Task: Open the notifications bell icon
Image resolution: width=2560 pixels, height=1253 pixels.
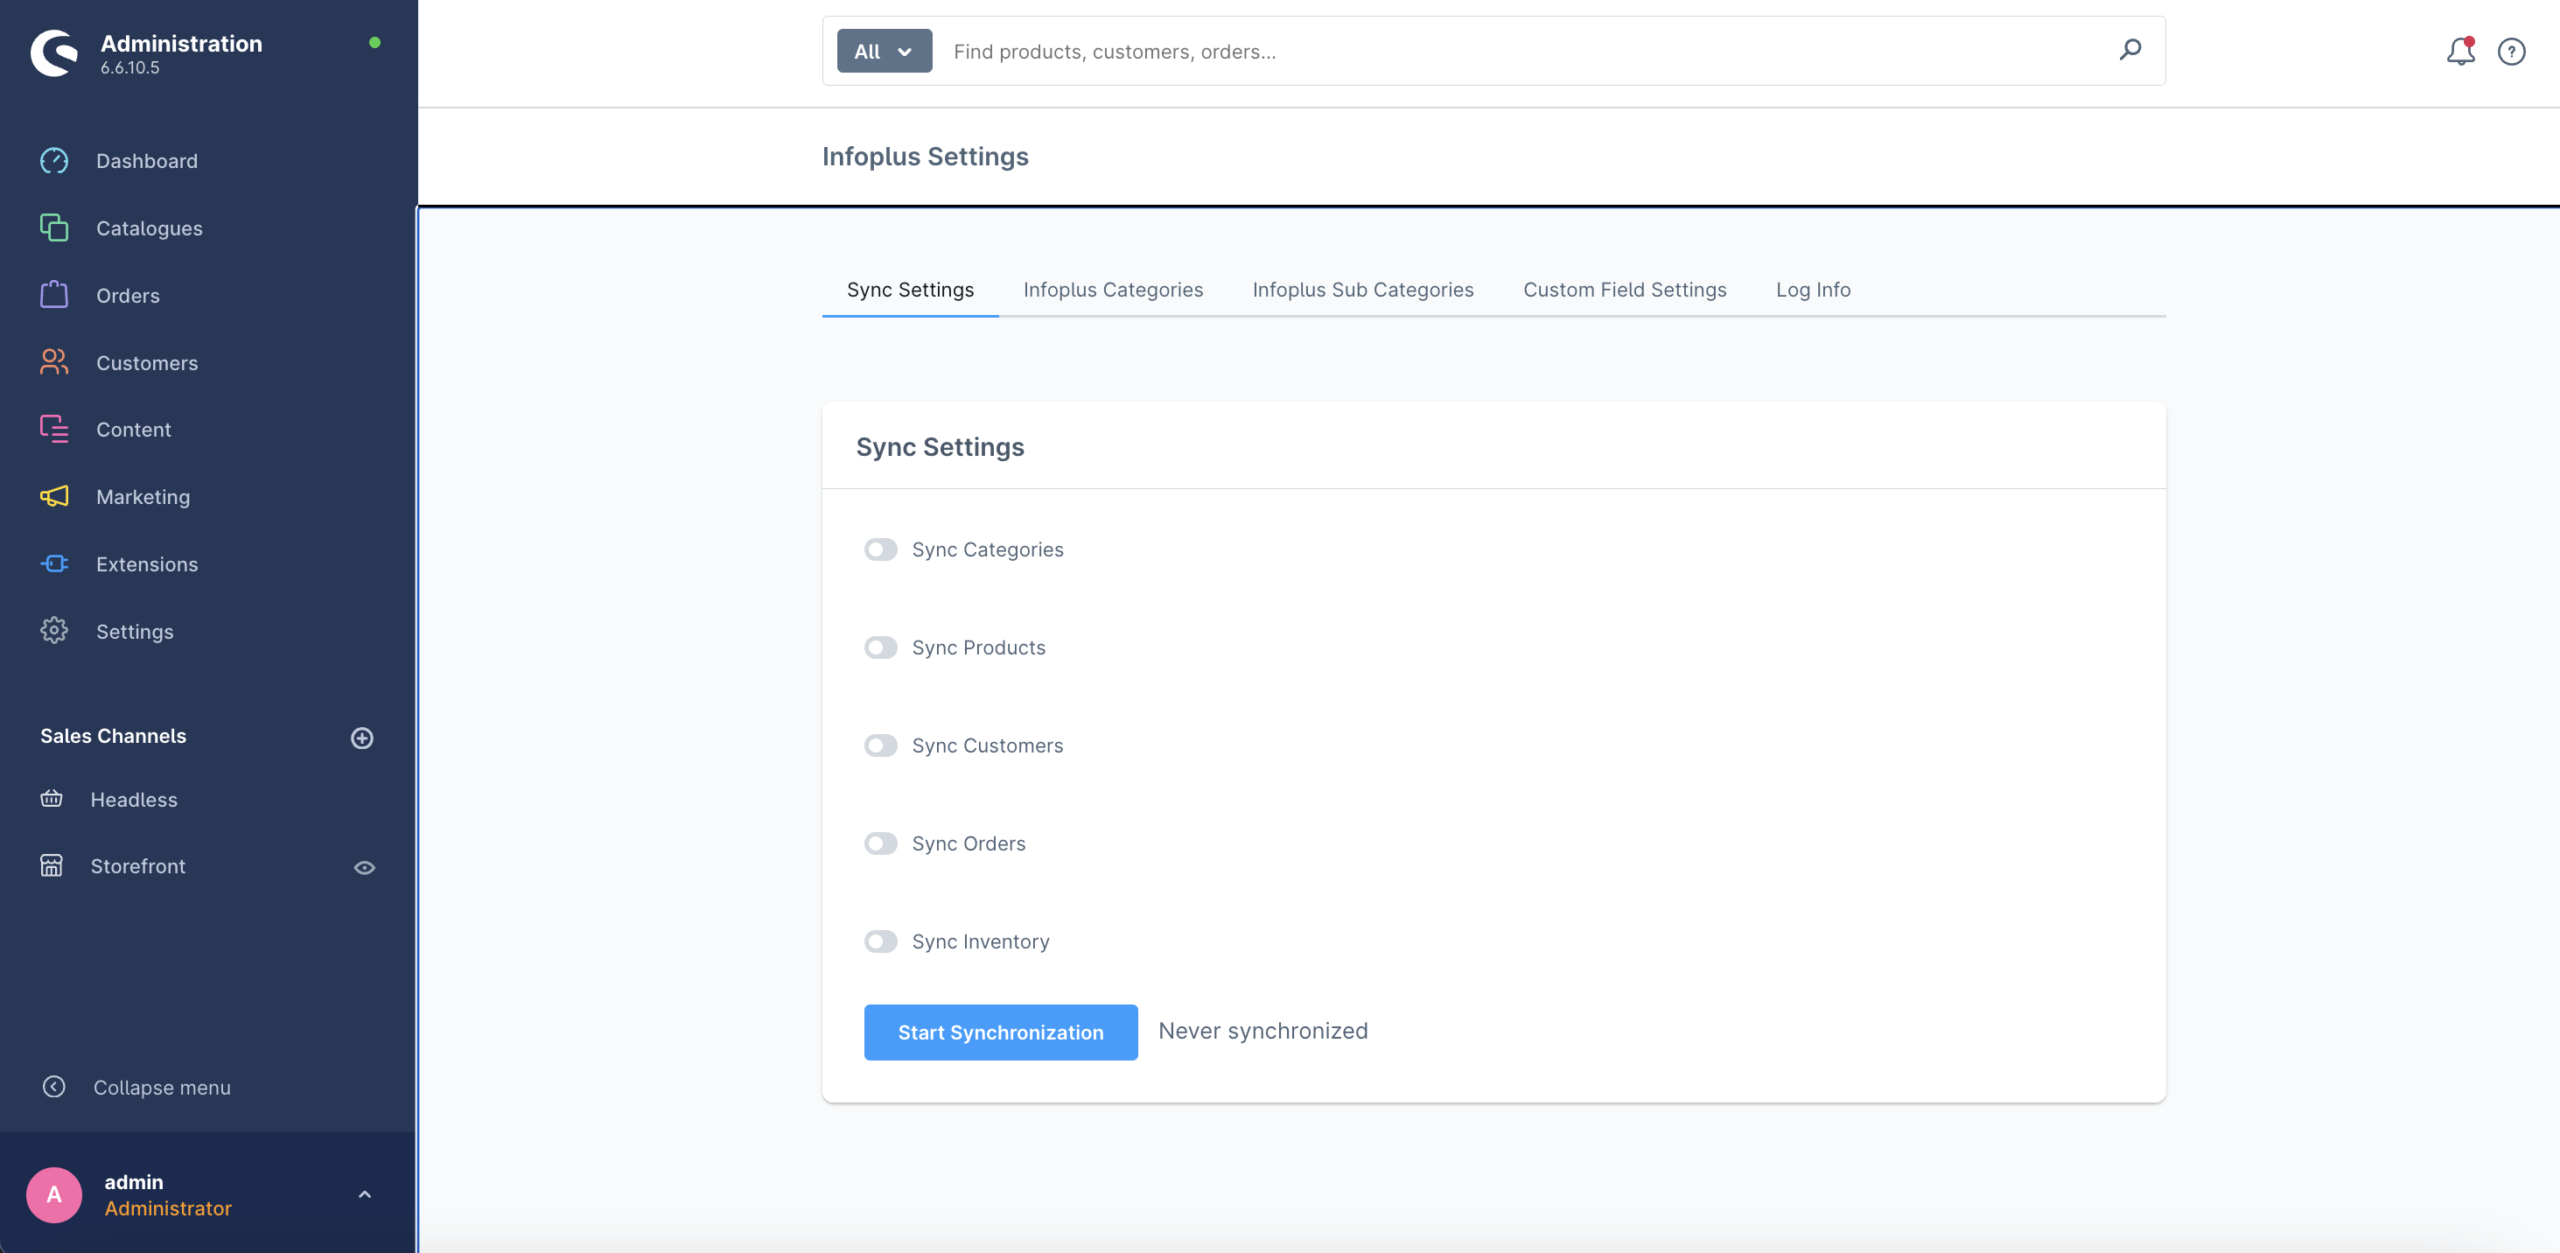Action: 2460,51
